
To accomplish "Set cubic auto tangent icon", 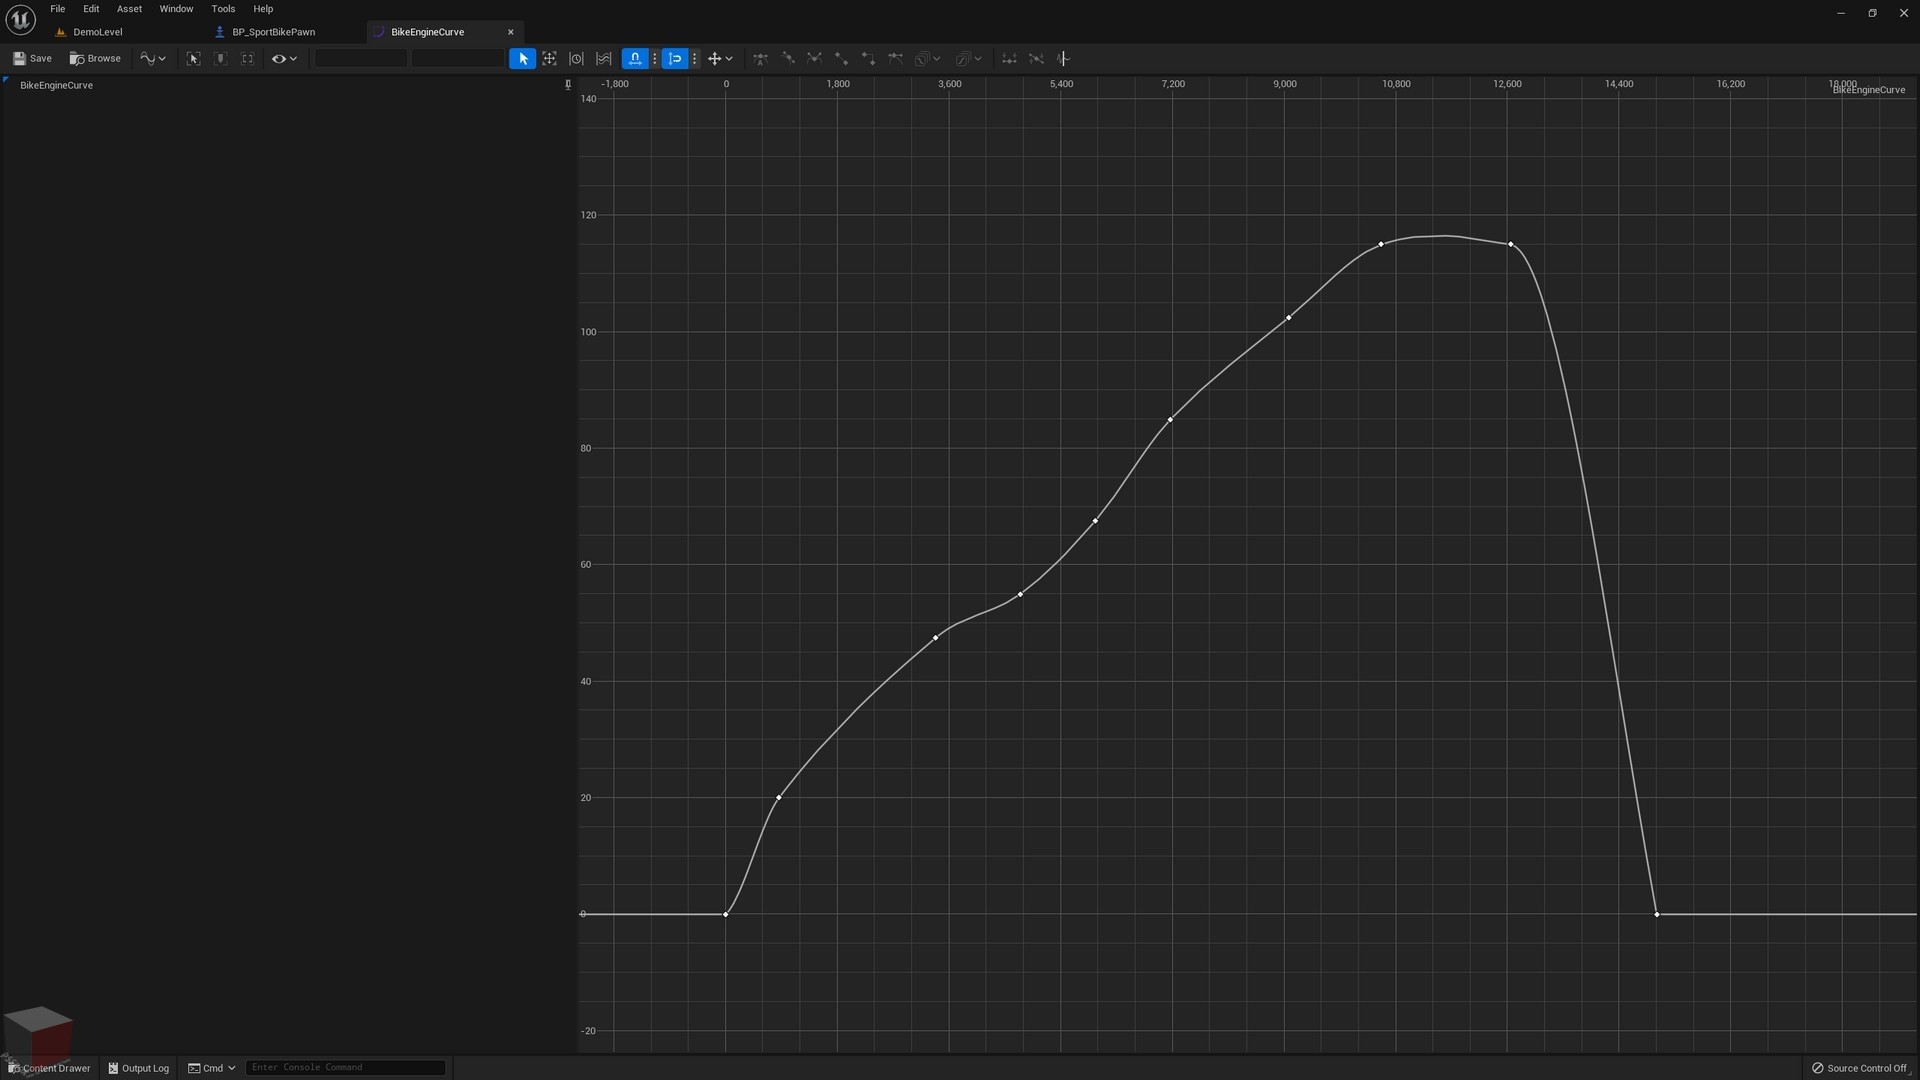I will (x=761, y=59).
